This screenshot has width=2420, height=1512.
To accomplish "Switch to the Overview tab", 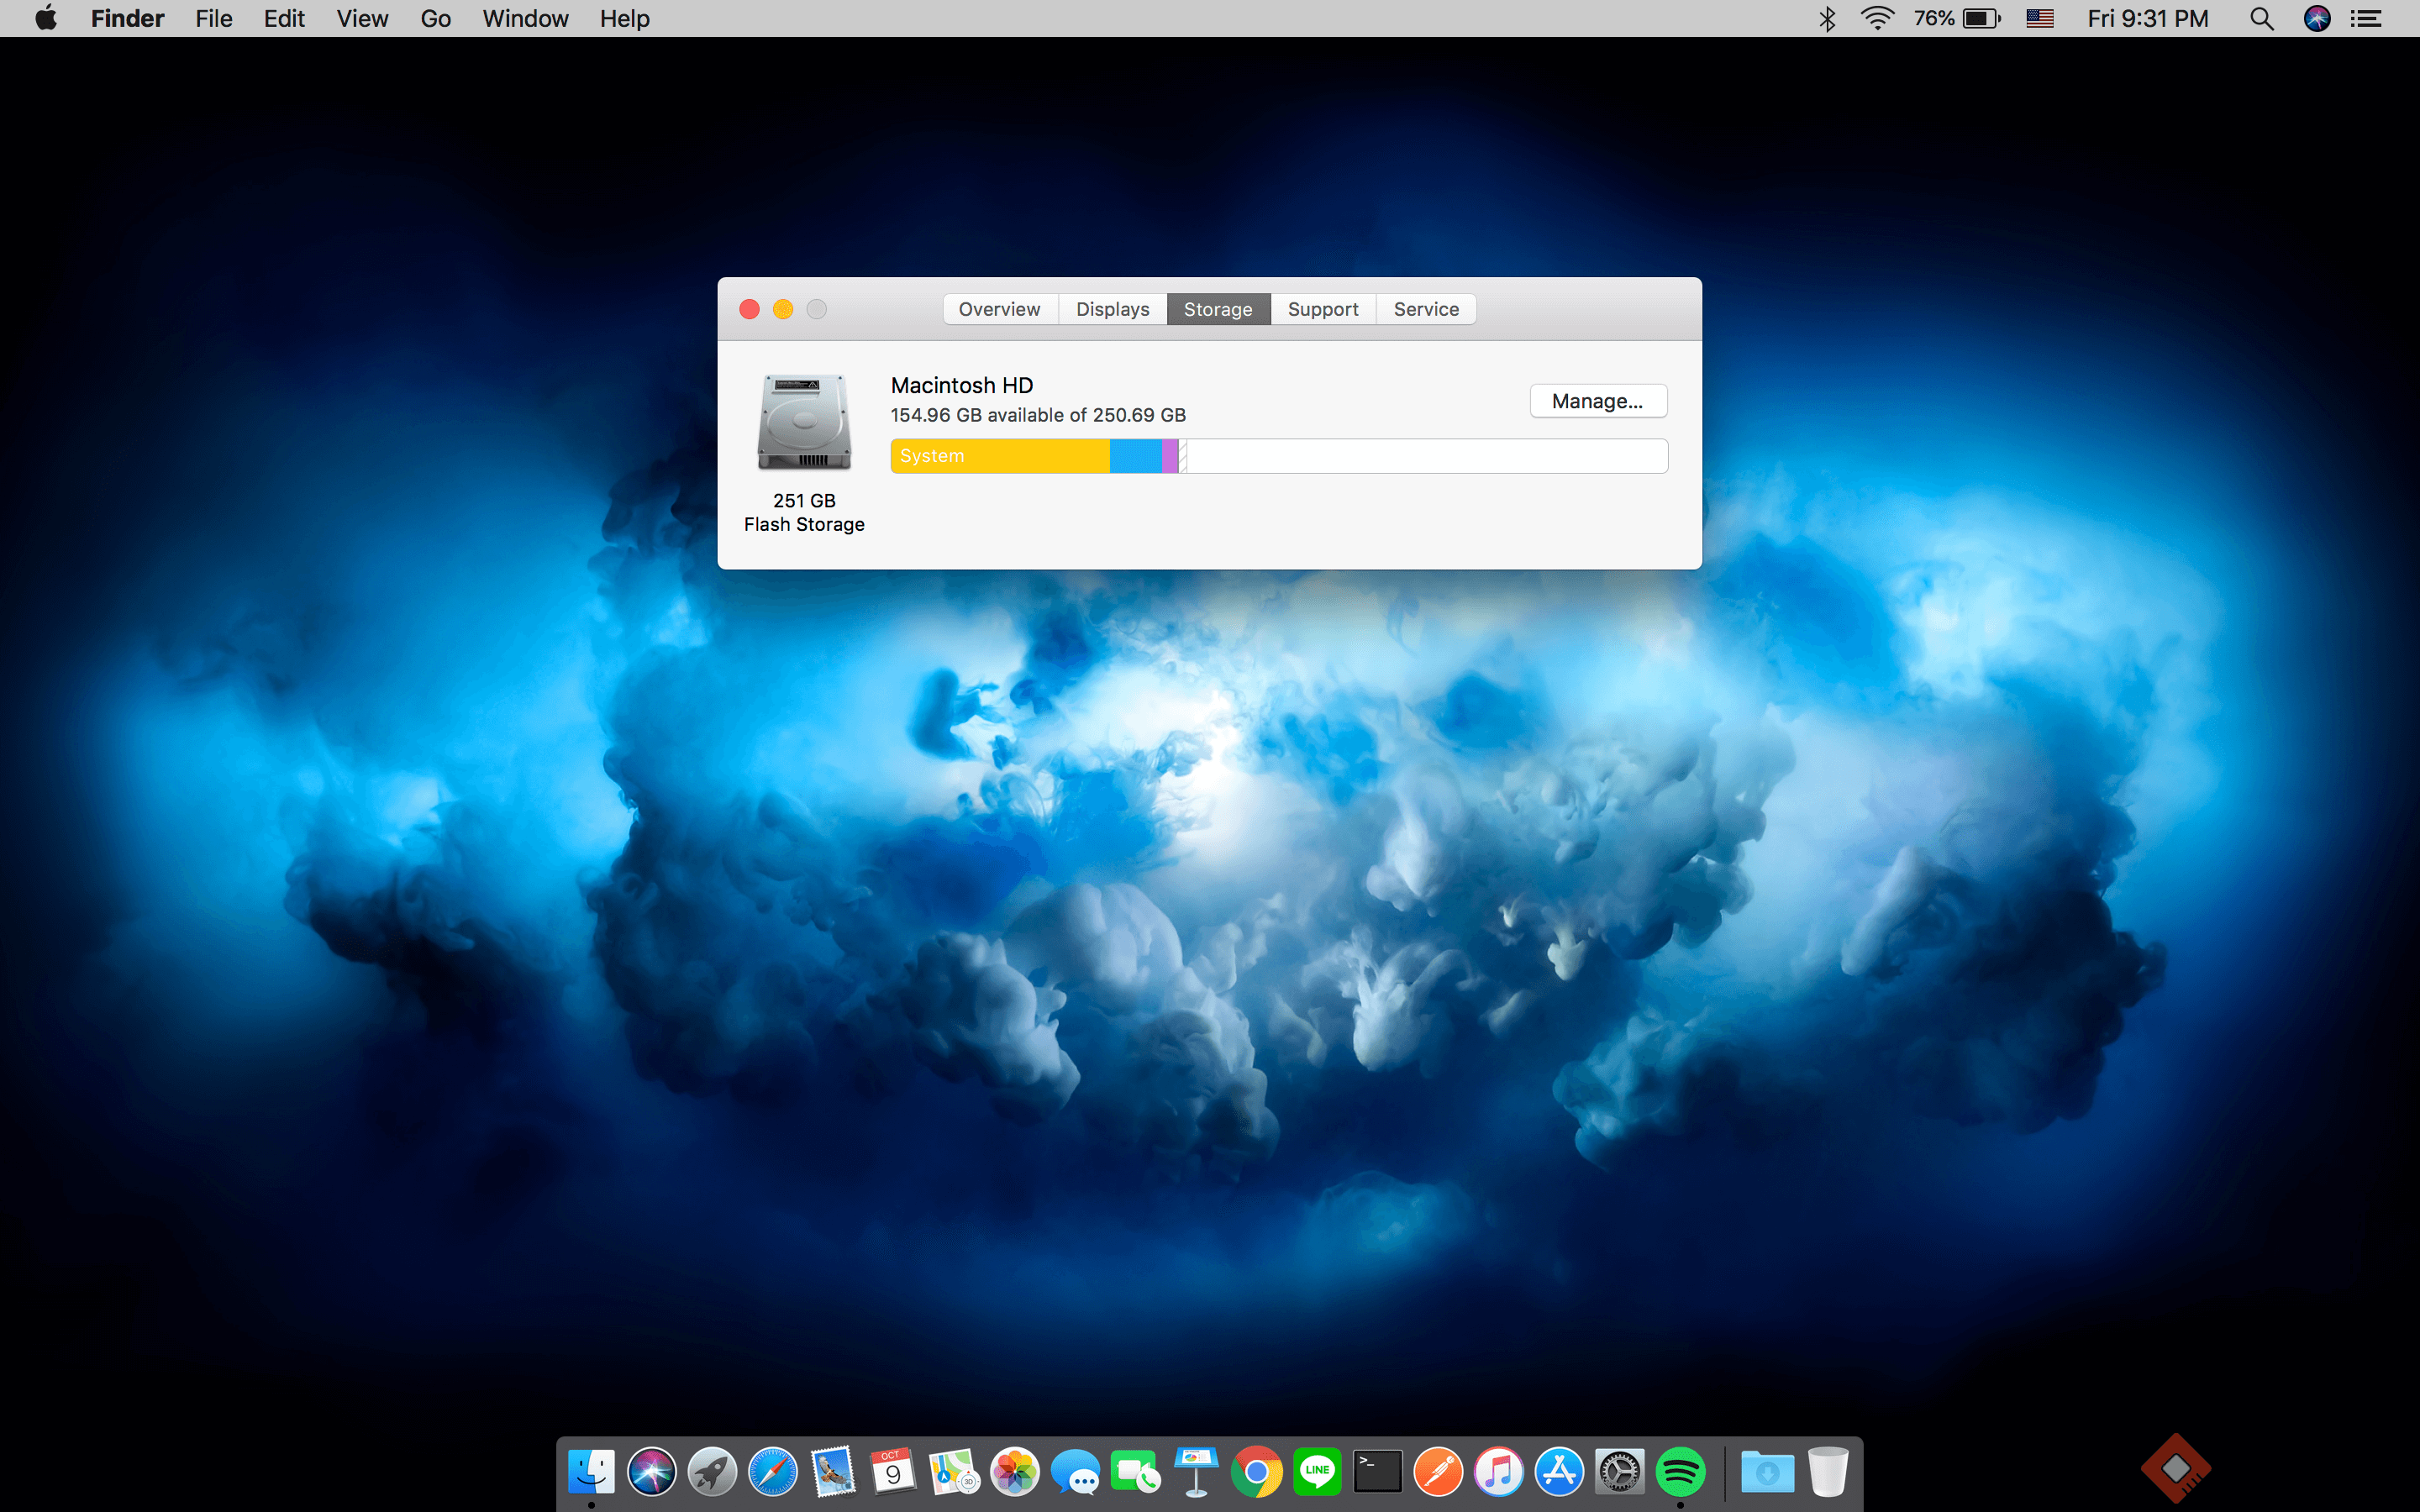I will [x=999, y=309].
